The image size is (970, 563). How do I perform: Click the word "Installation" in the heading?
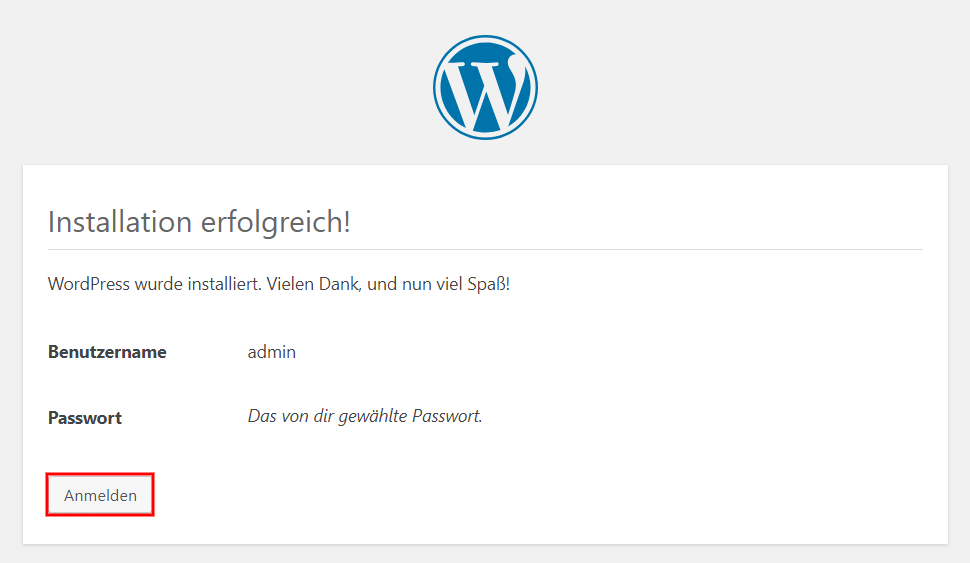point(120,222)
